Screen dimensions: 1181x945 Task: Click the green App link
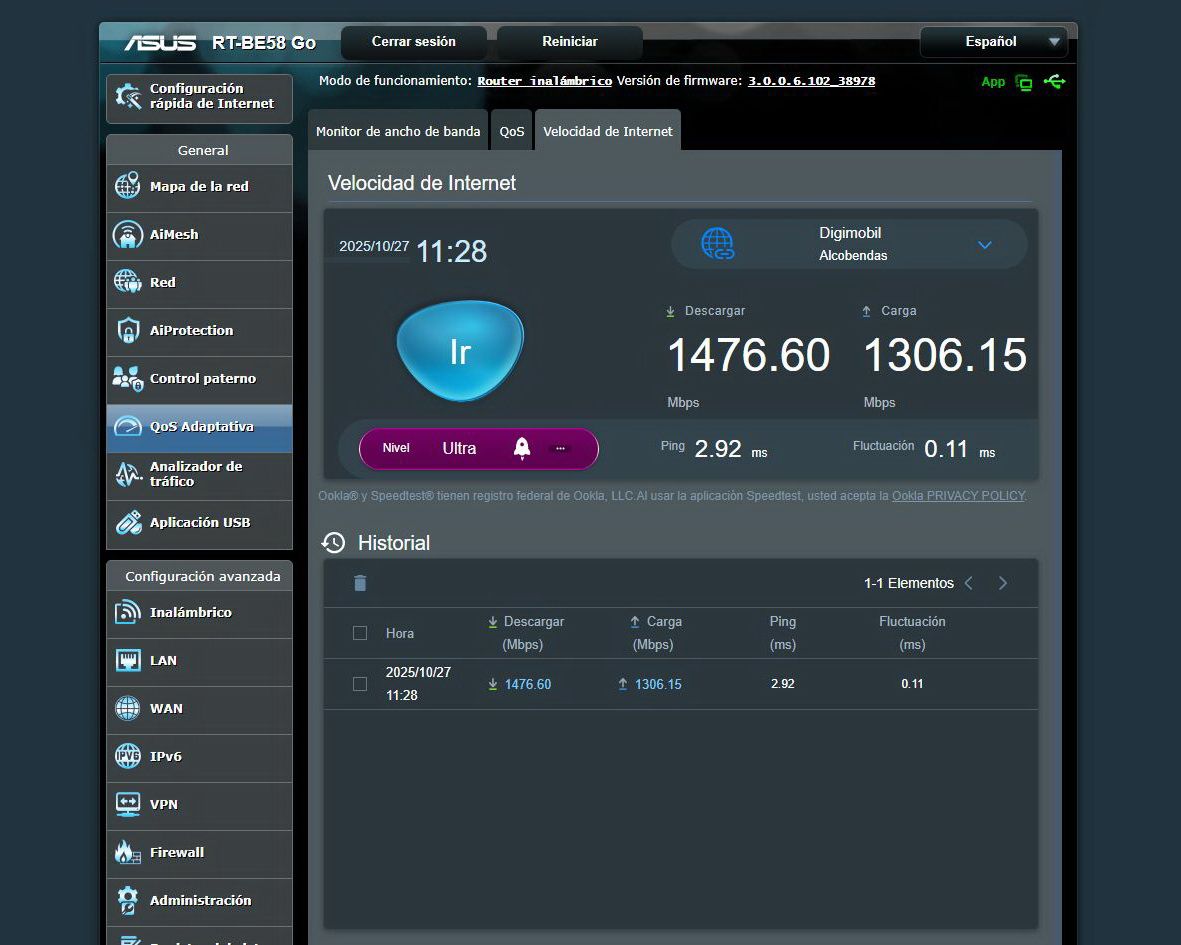pyautogui.click(x=993, y=82)
